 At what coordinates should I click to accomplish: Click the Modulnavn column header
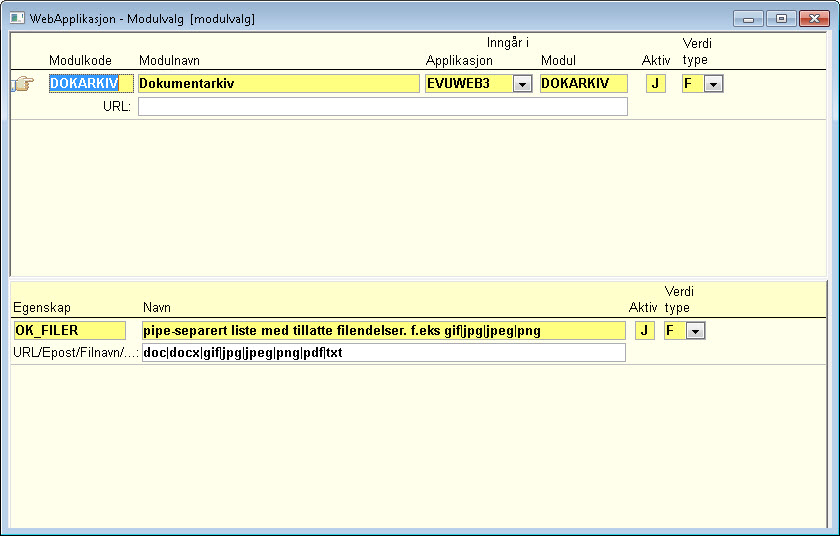(x=169, y=61)
